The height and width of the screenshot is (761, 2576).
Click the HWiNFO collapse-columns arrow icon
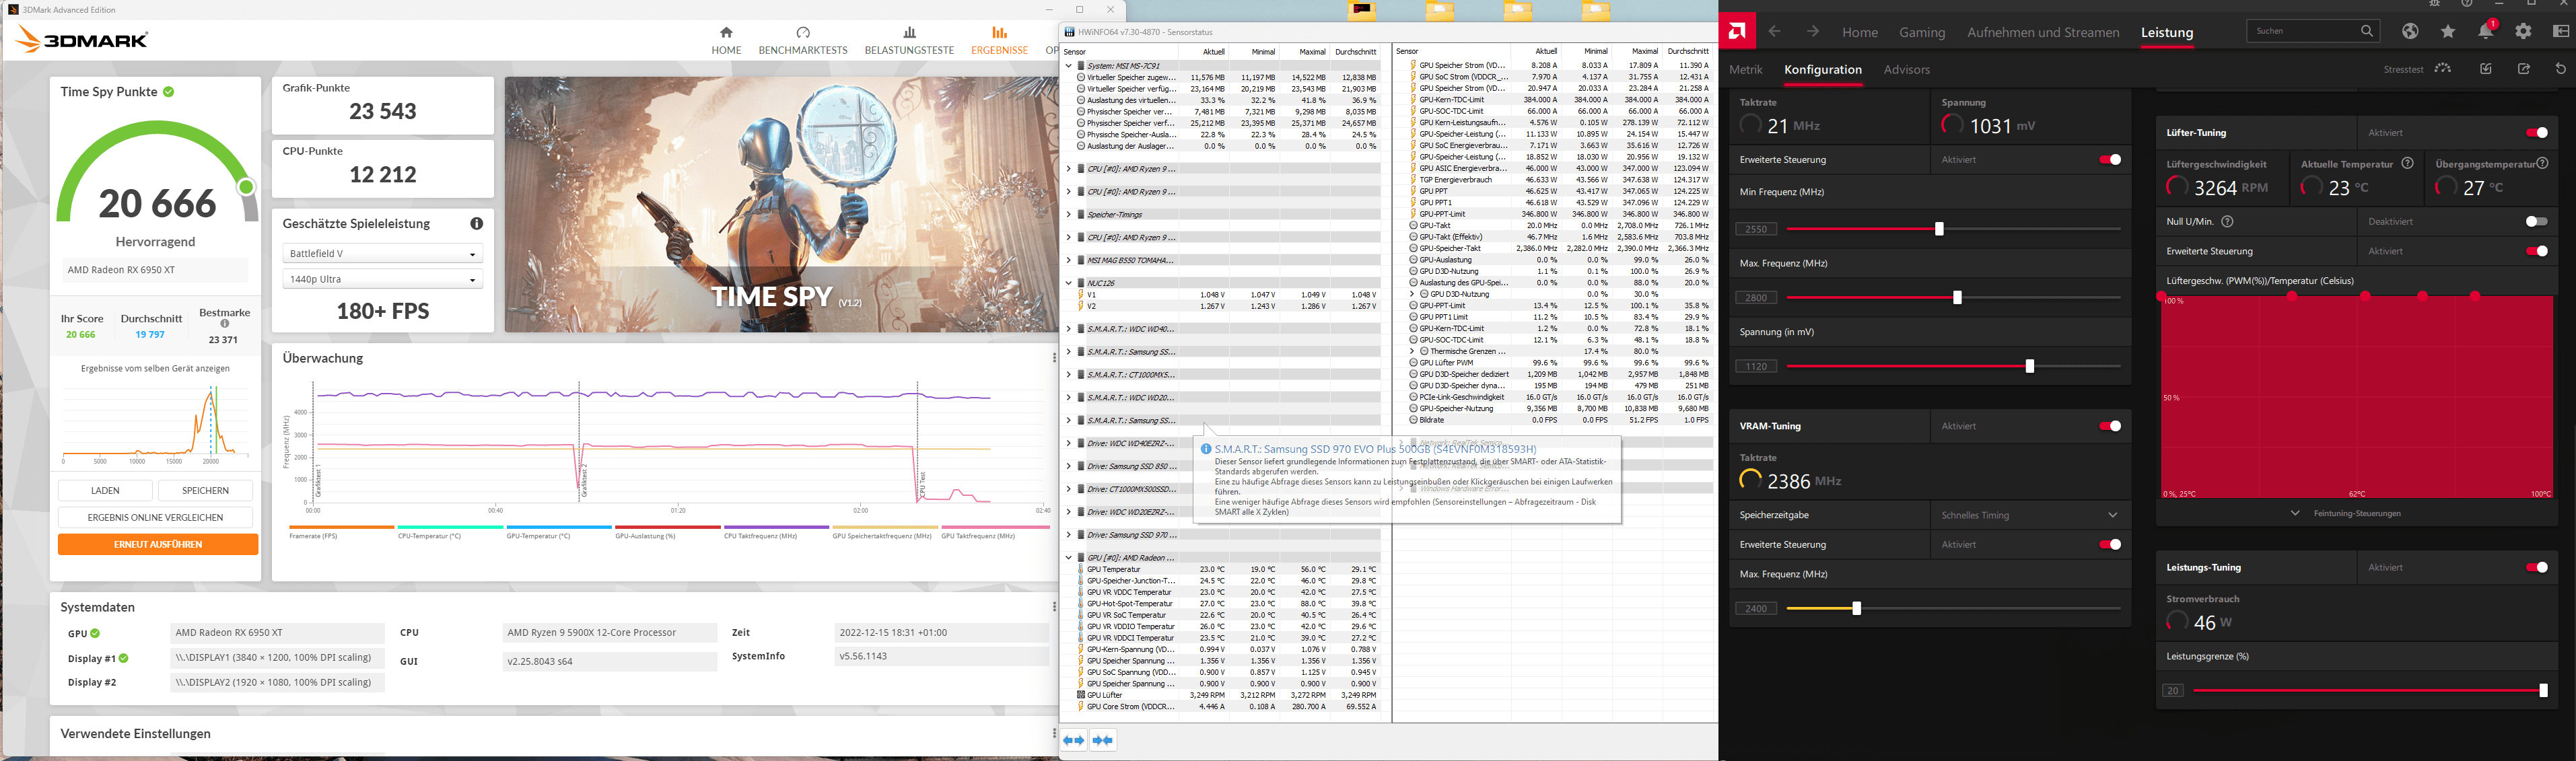(x=1103, y=740)
